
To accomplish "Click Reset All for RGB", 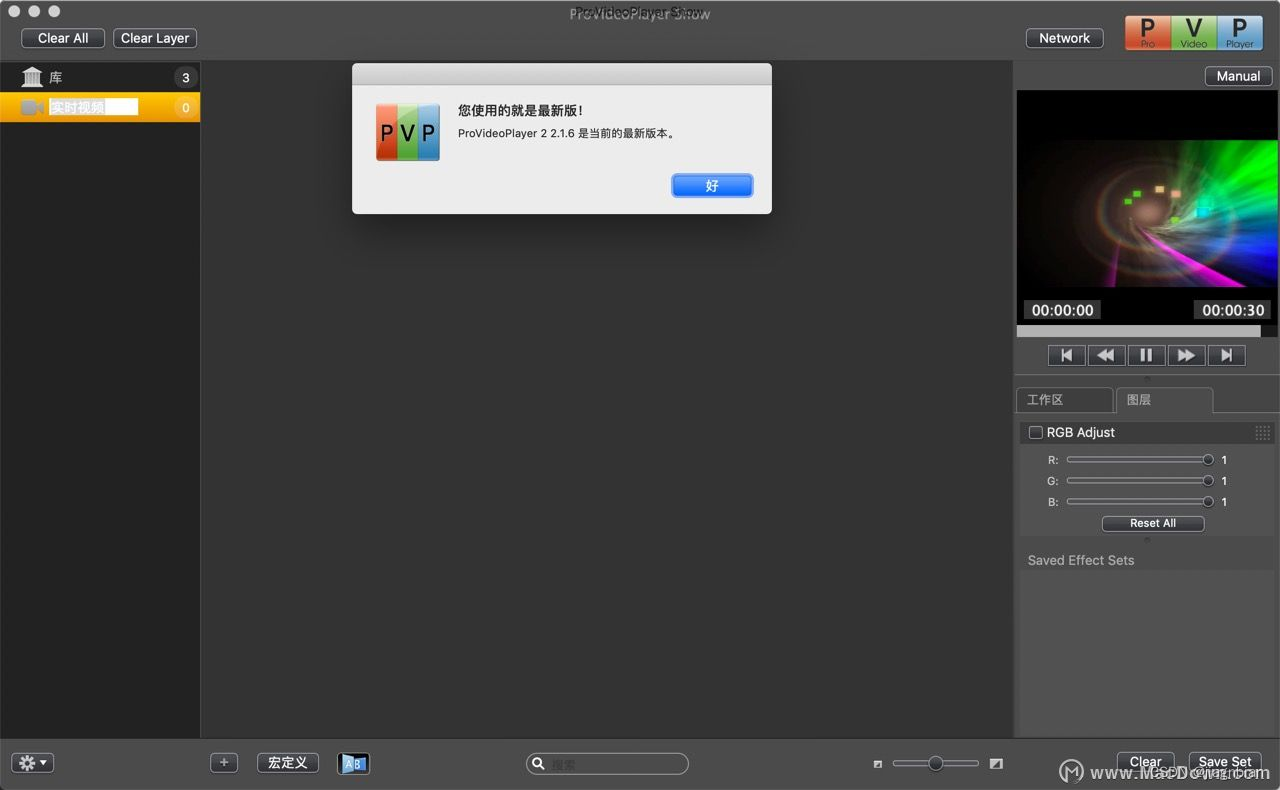I will coord(1153,523).
